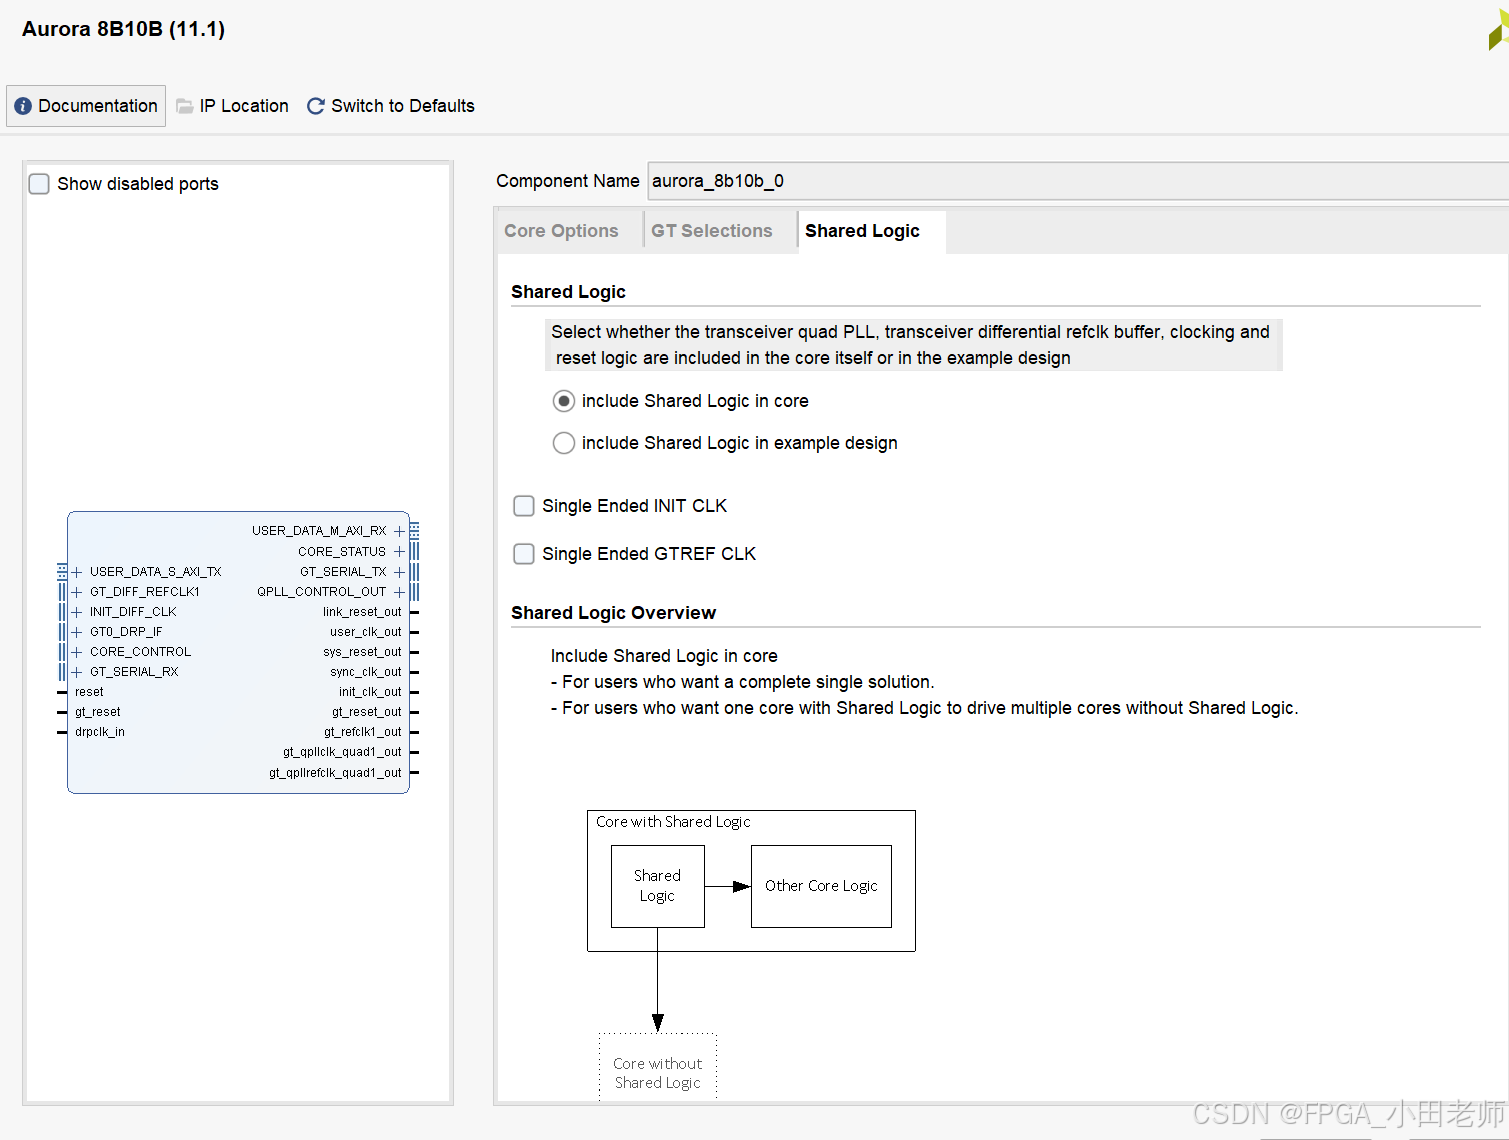Image resolution: width=1509 pixels, height=1140 pixels.
Task: Expand QPLL_CONTROL_OUT port
Action: (399, 592)
